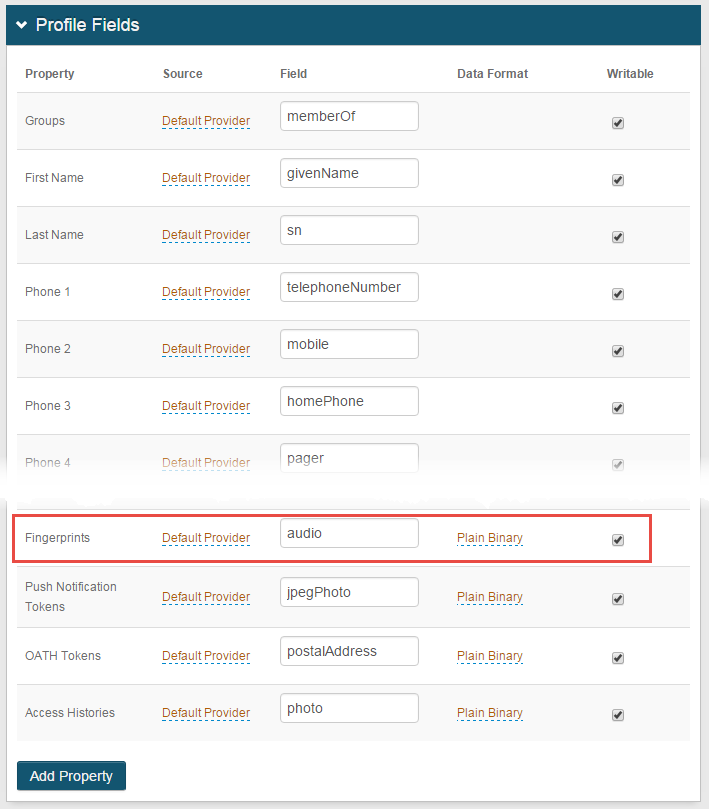The image size is (709, 809).
Task: Click the memberOf field input
Action: pyautogui.click(x=349, y=116)
